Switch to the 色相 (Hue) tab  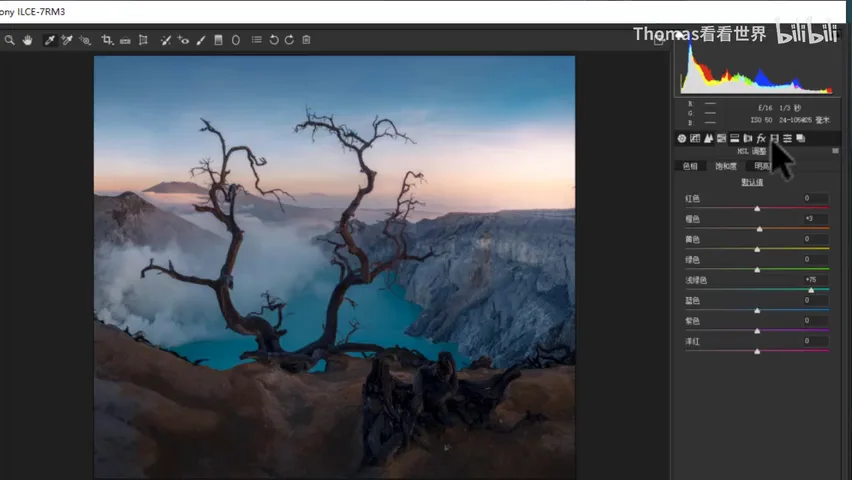pos(690,166)
